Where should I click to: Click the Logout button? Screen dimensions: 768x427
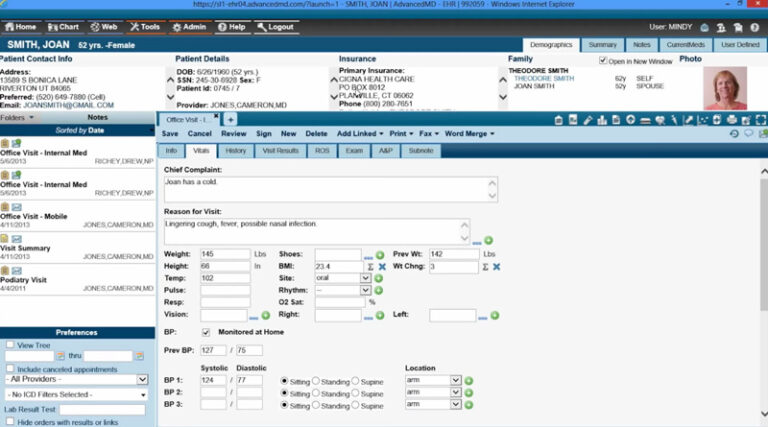[x=276, y=27]
